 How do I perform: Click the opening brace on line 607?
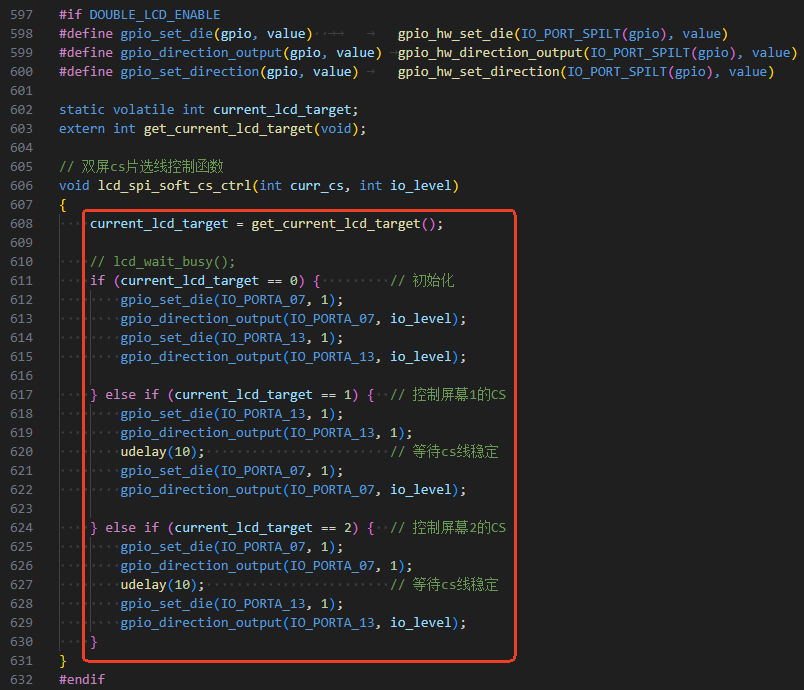click(63, 205)
